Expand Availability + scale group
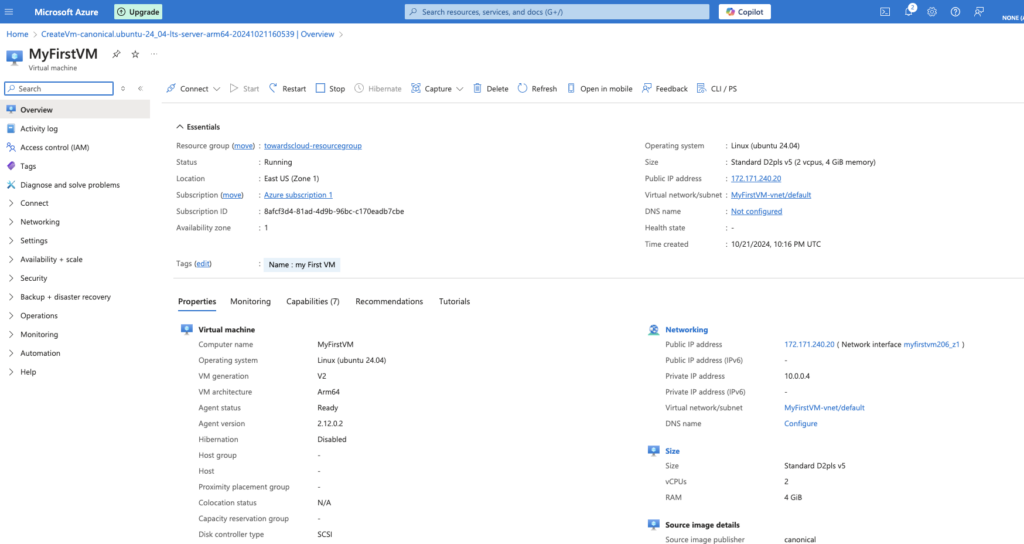This screenshot has width=1024, height=544. 51,259
